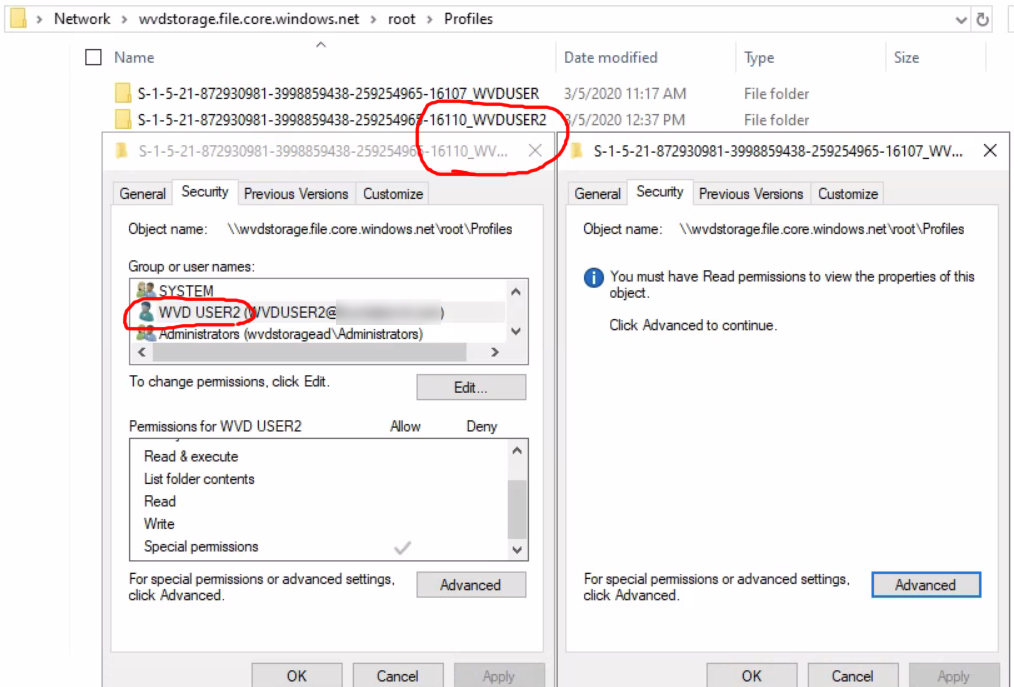Screen dimensions: 1014x687
Task: Select WVD USER2 in user names list
Action: [x=317, y=312]
